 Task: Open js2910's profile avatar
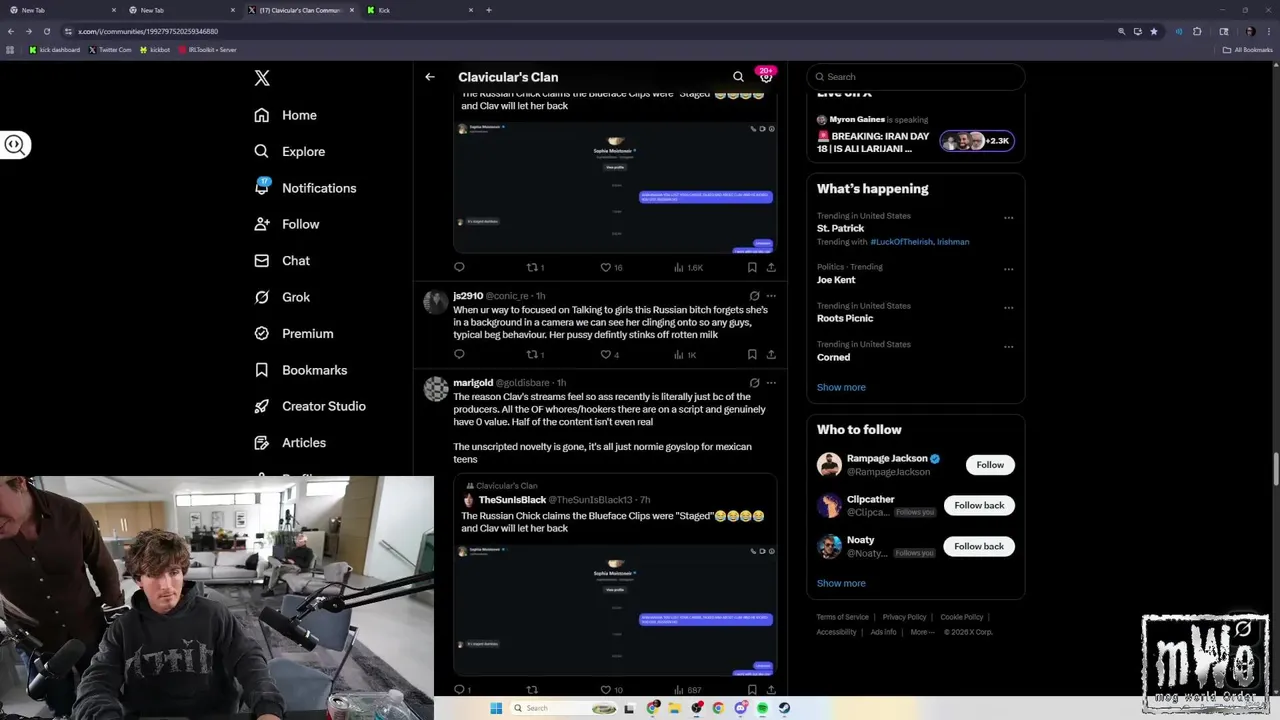pyautogui.click(x=436, y=302)
